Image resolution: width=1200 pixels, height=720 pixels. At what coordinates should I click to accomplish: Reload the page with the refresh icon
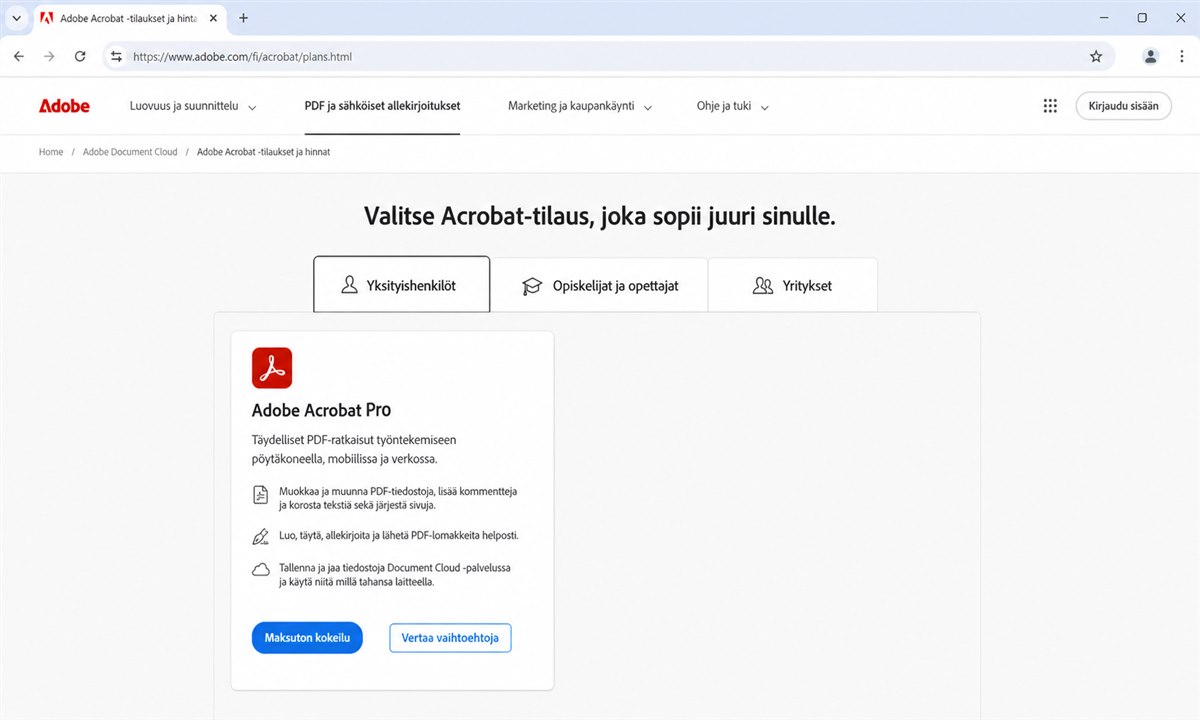tap(80, 57)
